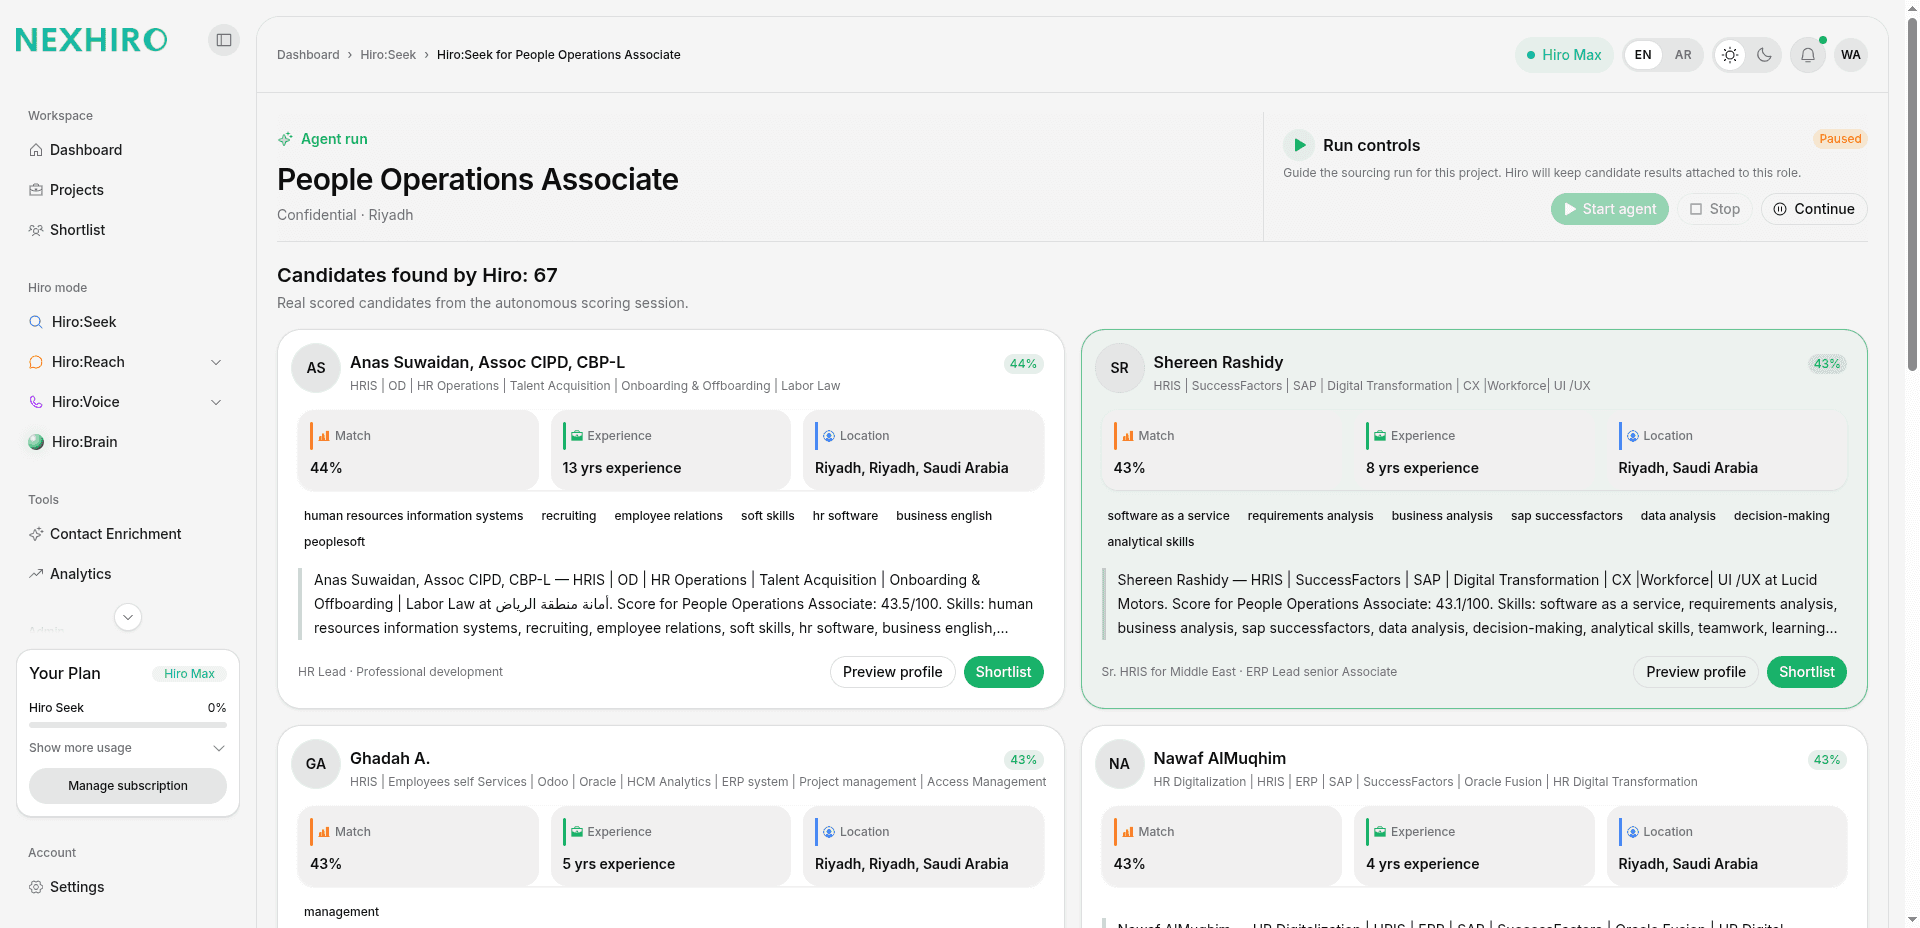The image size is (1920, 928).
Task: Click Location pin icon in Ghadah A. card
Action: [829, 832]
